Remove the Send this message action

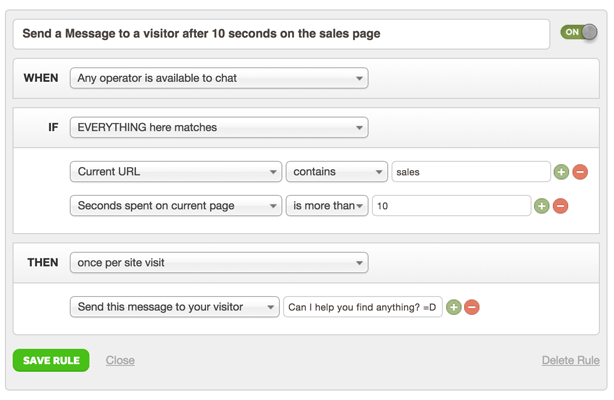[472, 307]
